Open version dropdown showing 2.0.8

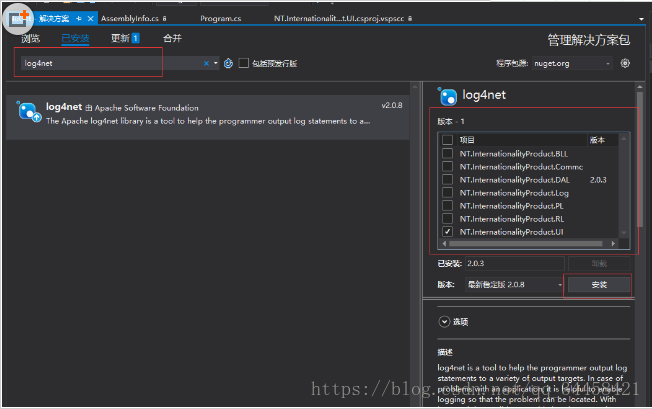click(514, 285)
